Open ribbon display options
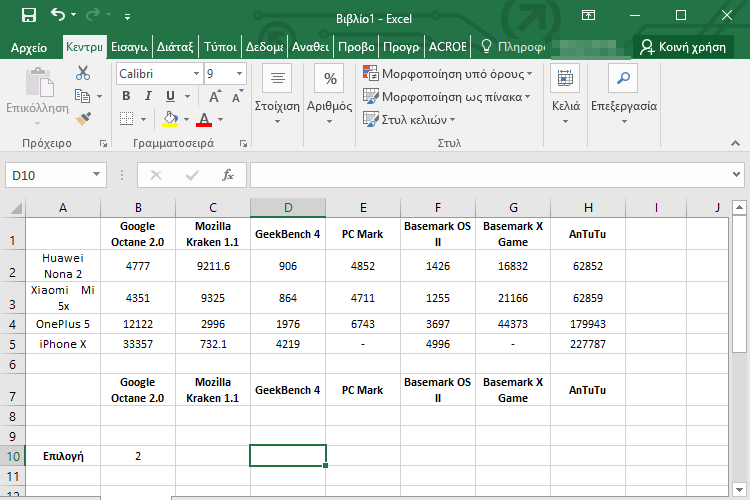 point(588,15)
